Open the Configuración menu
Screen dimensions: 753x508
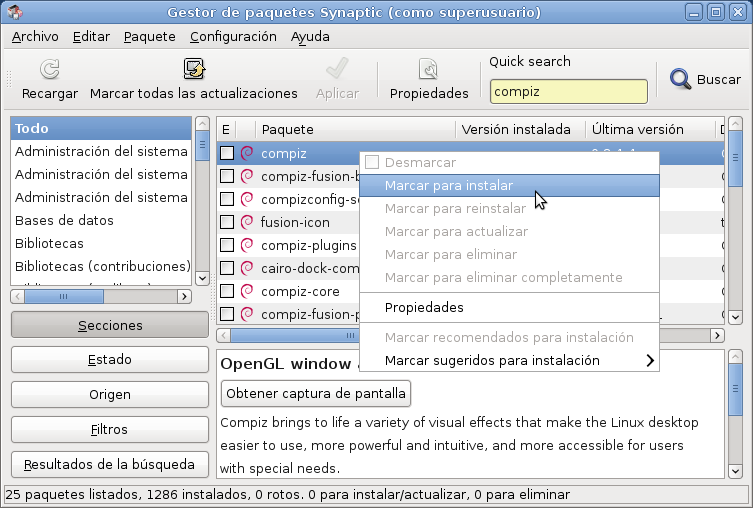(233, 36)
